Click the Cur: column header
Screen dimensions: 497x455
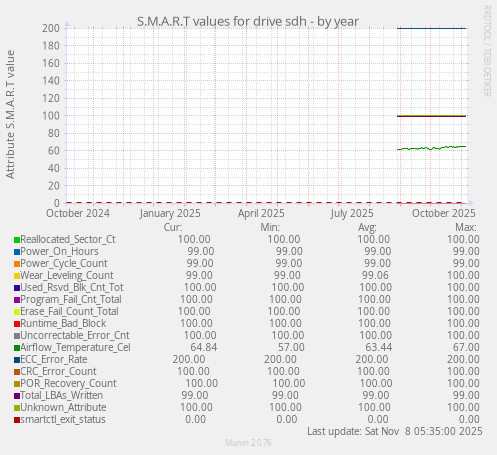click(173, 228)
